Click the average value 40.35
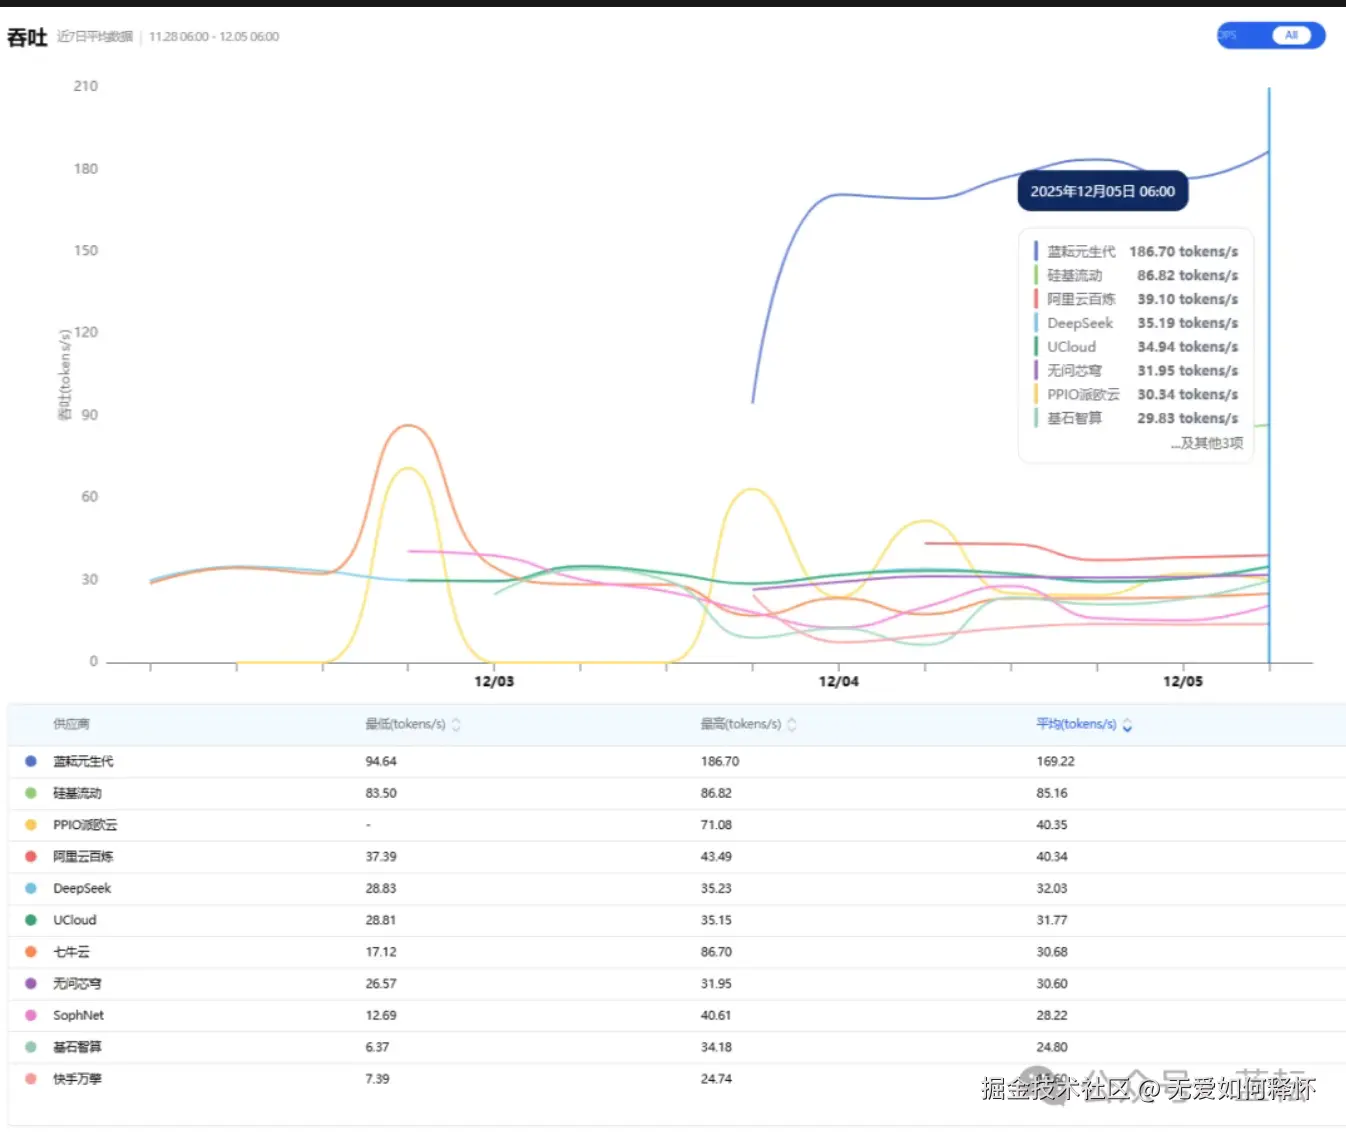1346x1132 pixels. tap(1052, 825)
